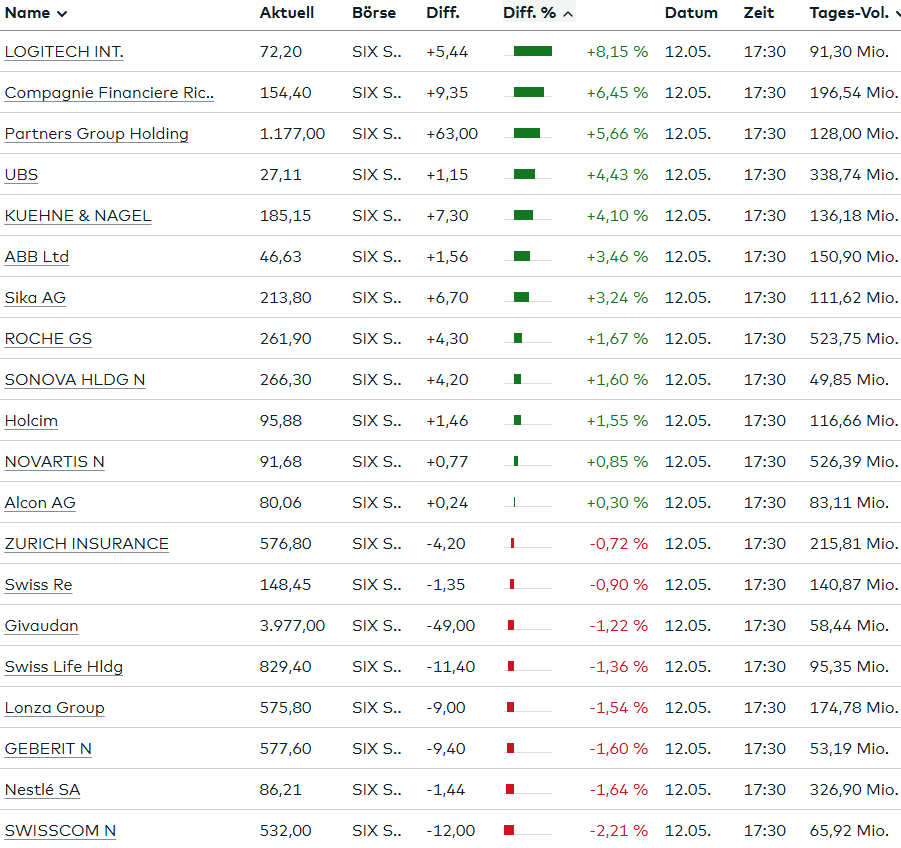Open the ROCHE GS link
The height and width of the screenshot is (848, 901).
pyautogui.click(x=48, y=338)
